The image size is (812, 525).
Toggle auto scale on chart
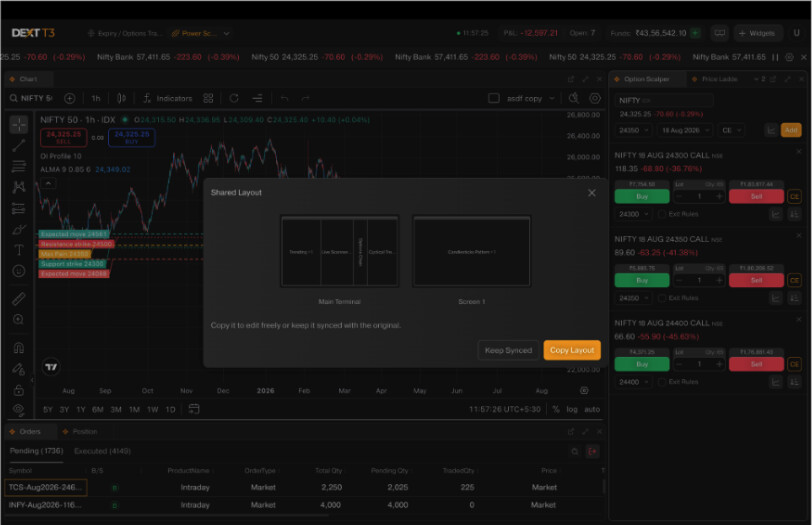(x=592, y=410)
